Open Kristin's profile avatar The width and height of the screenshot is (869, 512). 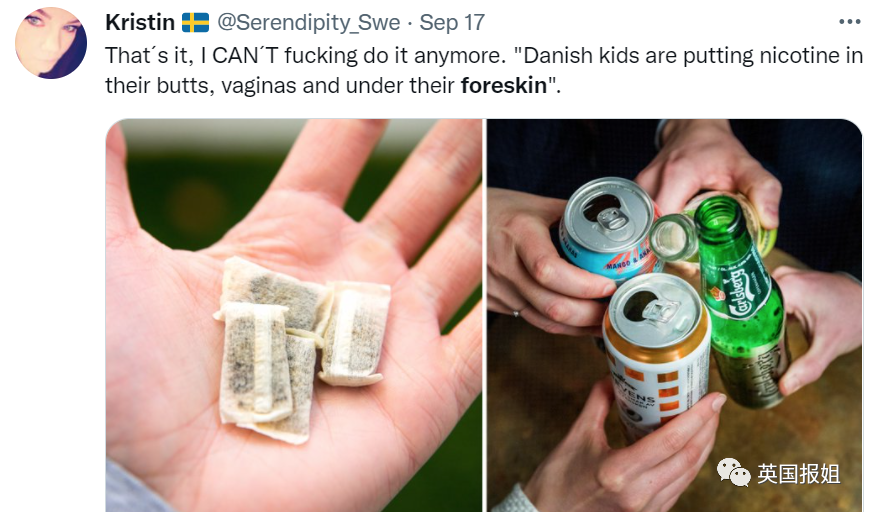pos(50,43)
